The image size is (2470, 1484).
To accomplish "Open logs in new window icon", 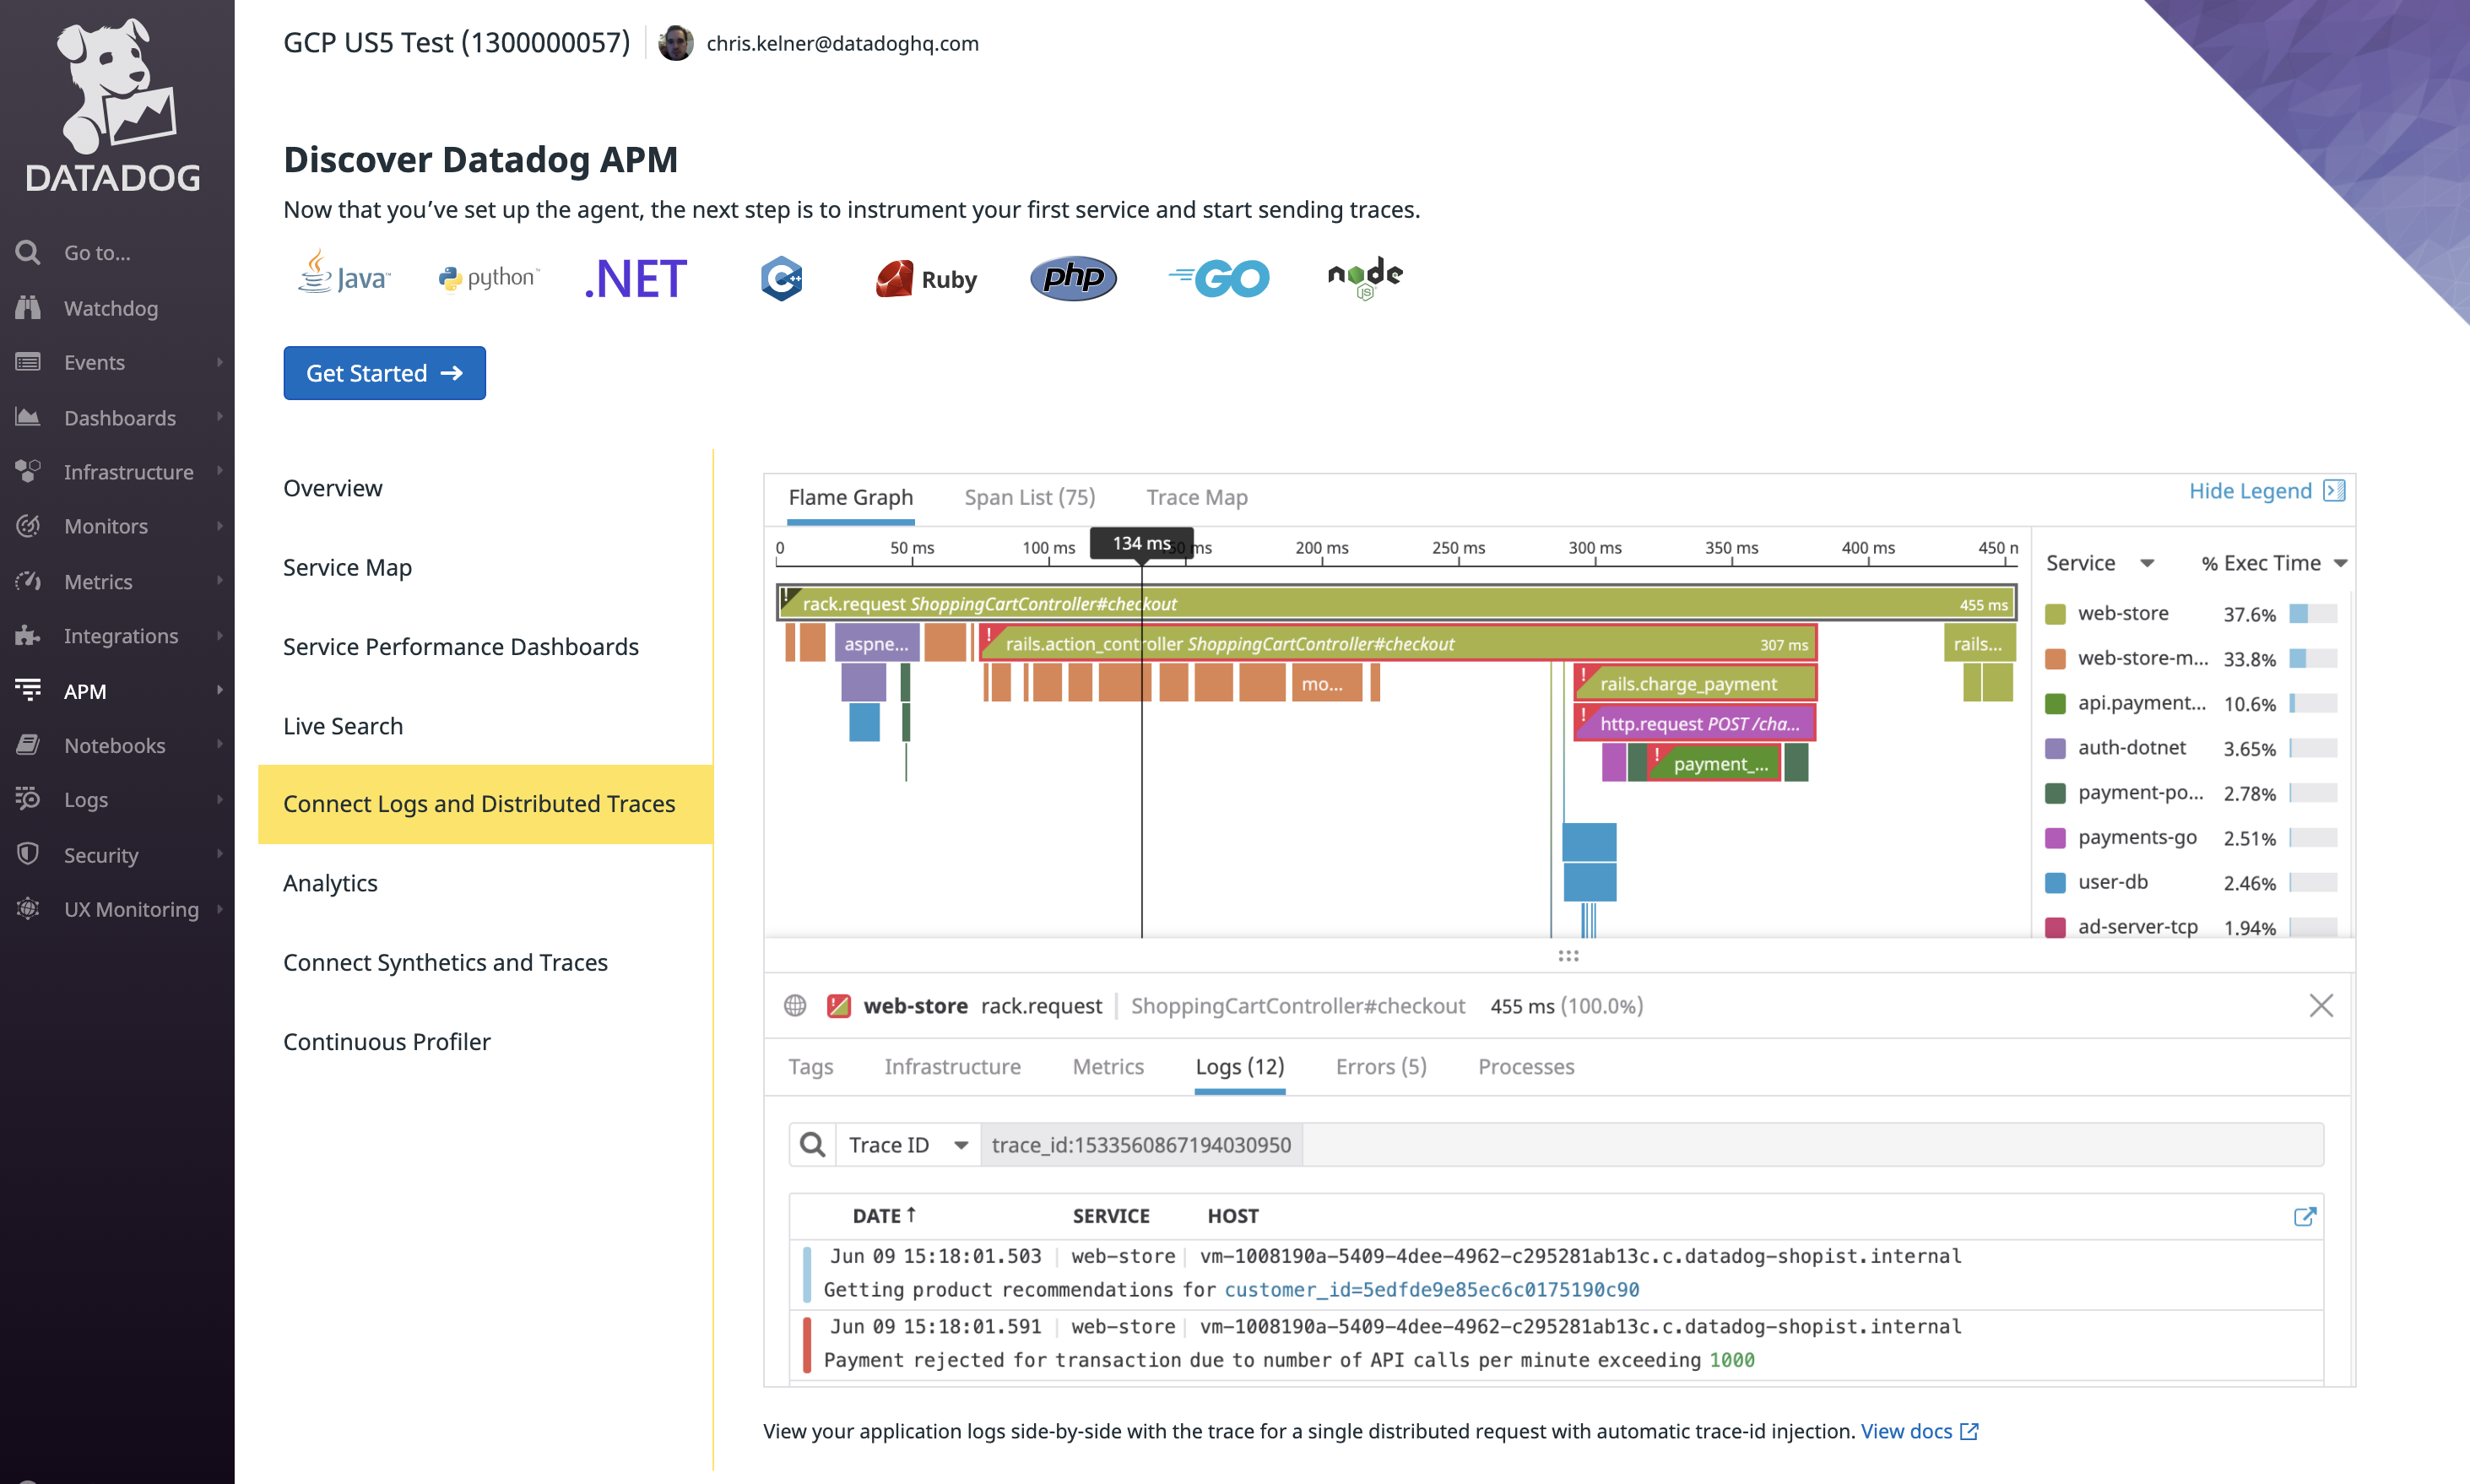I will (2304, 1216).
